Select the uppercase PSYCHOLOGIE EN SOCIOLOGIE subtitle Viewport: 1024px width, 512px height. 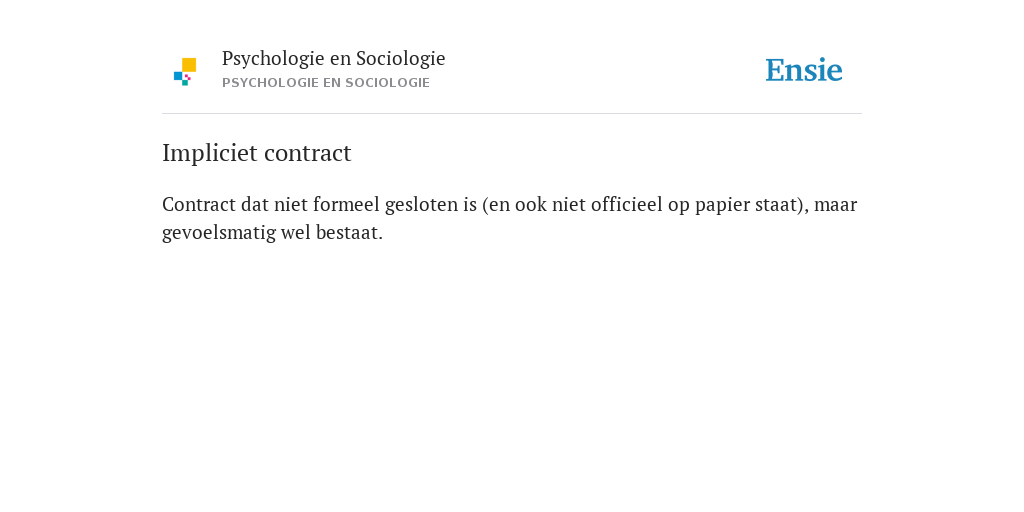[x=326, y=83]
